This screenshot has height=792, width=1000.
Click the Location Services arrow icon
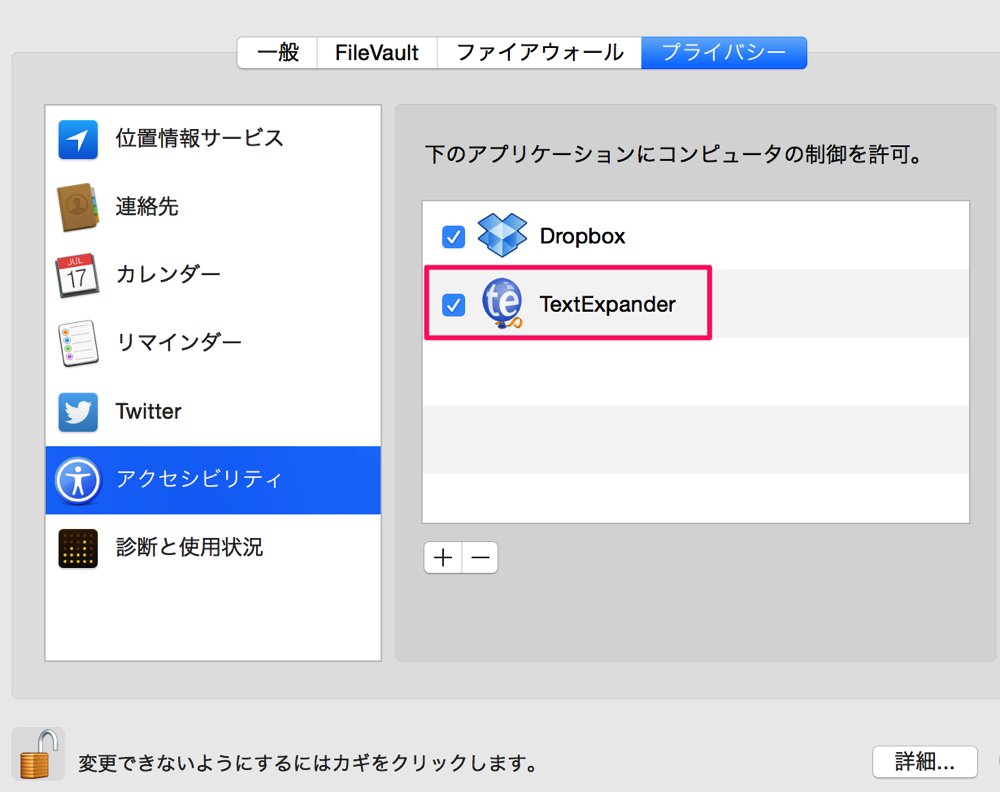(78, 139)
